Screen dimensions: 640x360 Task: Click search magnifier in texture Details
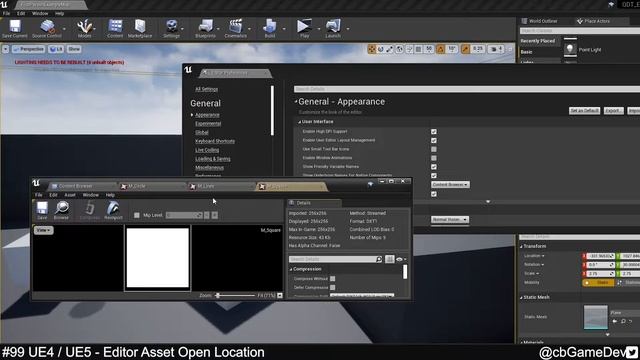tap(378, 259)
